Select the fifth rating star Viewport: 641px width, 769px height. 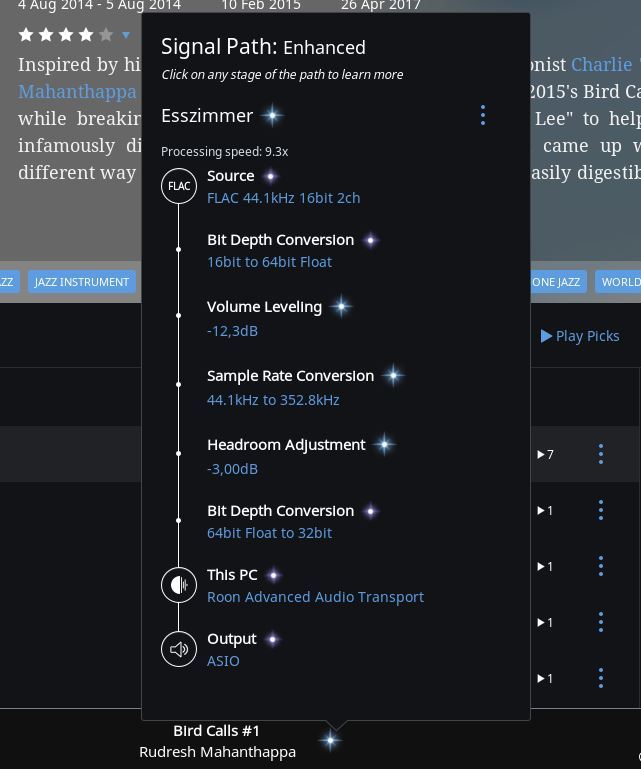tap(106, 35)
